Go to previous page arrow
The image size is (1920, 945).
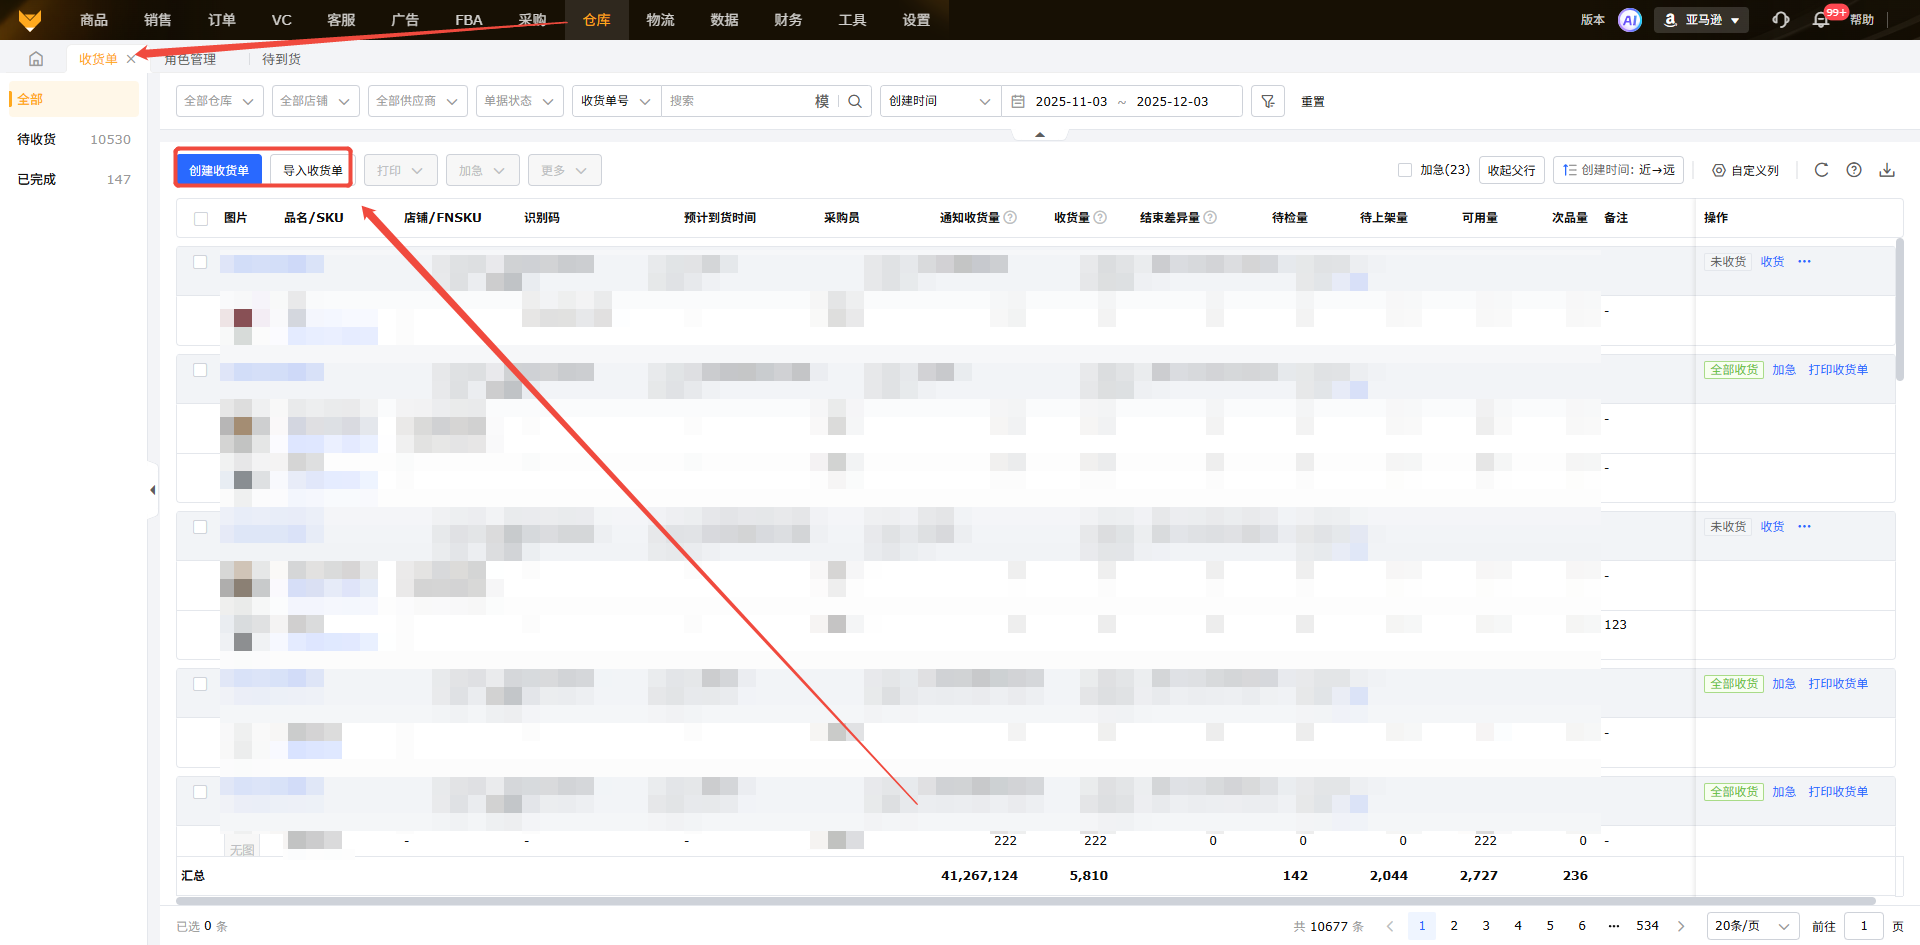coord(1390,926)
